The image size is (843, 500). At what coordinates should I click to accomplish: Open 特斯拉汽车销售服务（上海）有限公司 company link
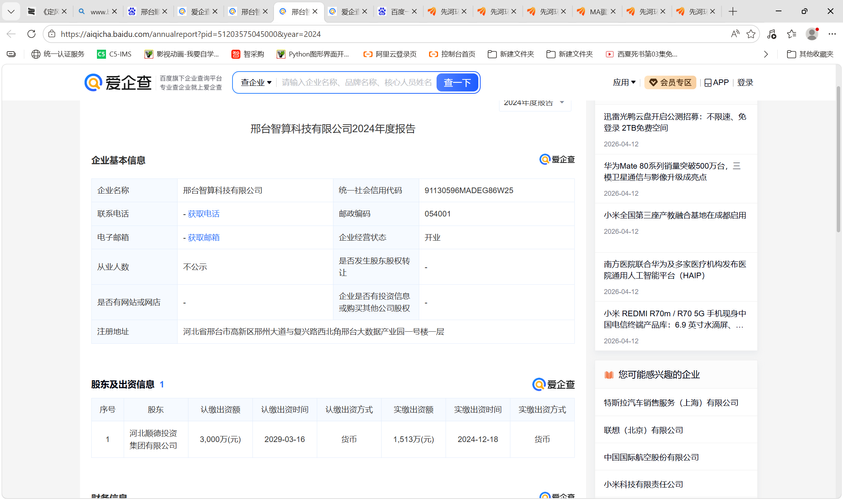(671, 403)
